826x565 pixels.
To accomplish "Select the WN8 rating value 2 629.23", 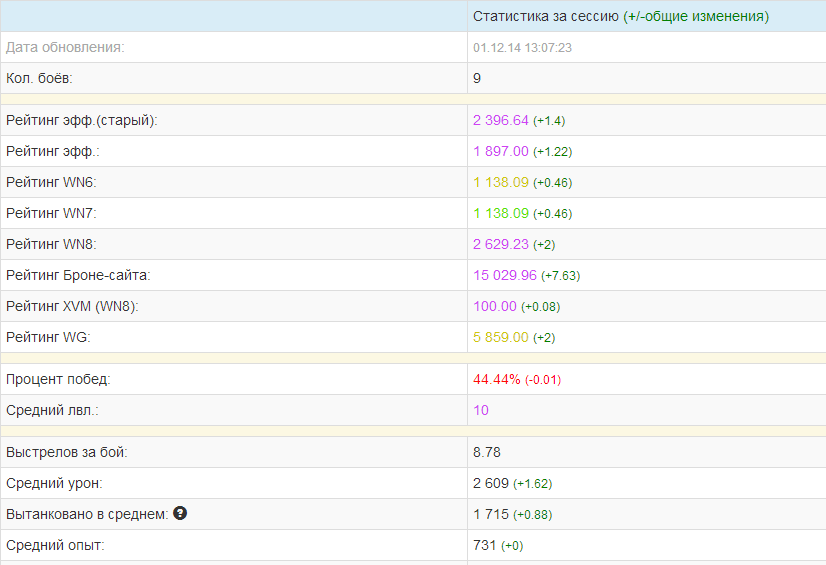I will pyautogui.click(x=500, y=244).
